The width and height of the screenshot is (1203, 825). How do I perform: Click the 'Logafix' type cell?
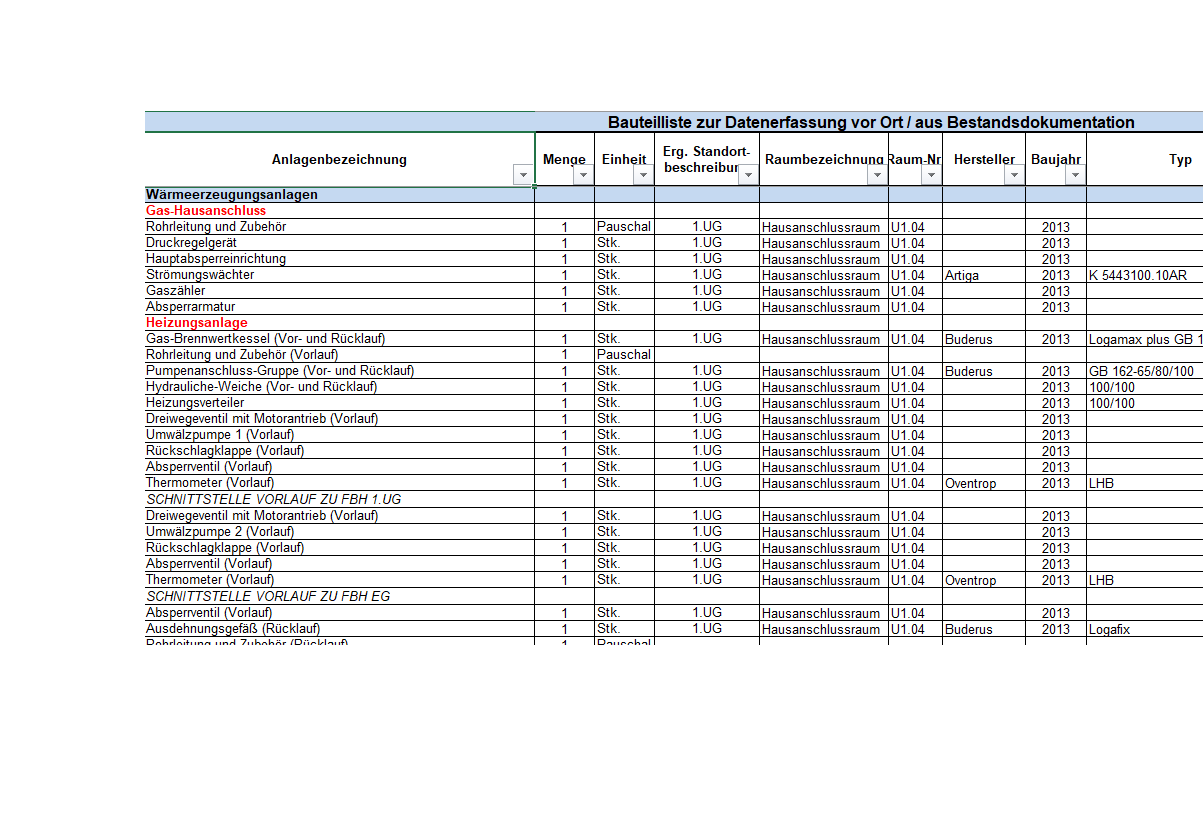pyautogui.click(x=1145, y=629)
